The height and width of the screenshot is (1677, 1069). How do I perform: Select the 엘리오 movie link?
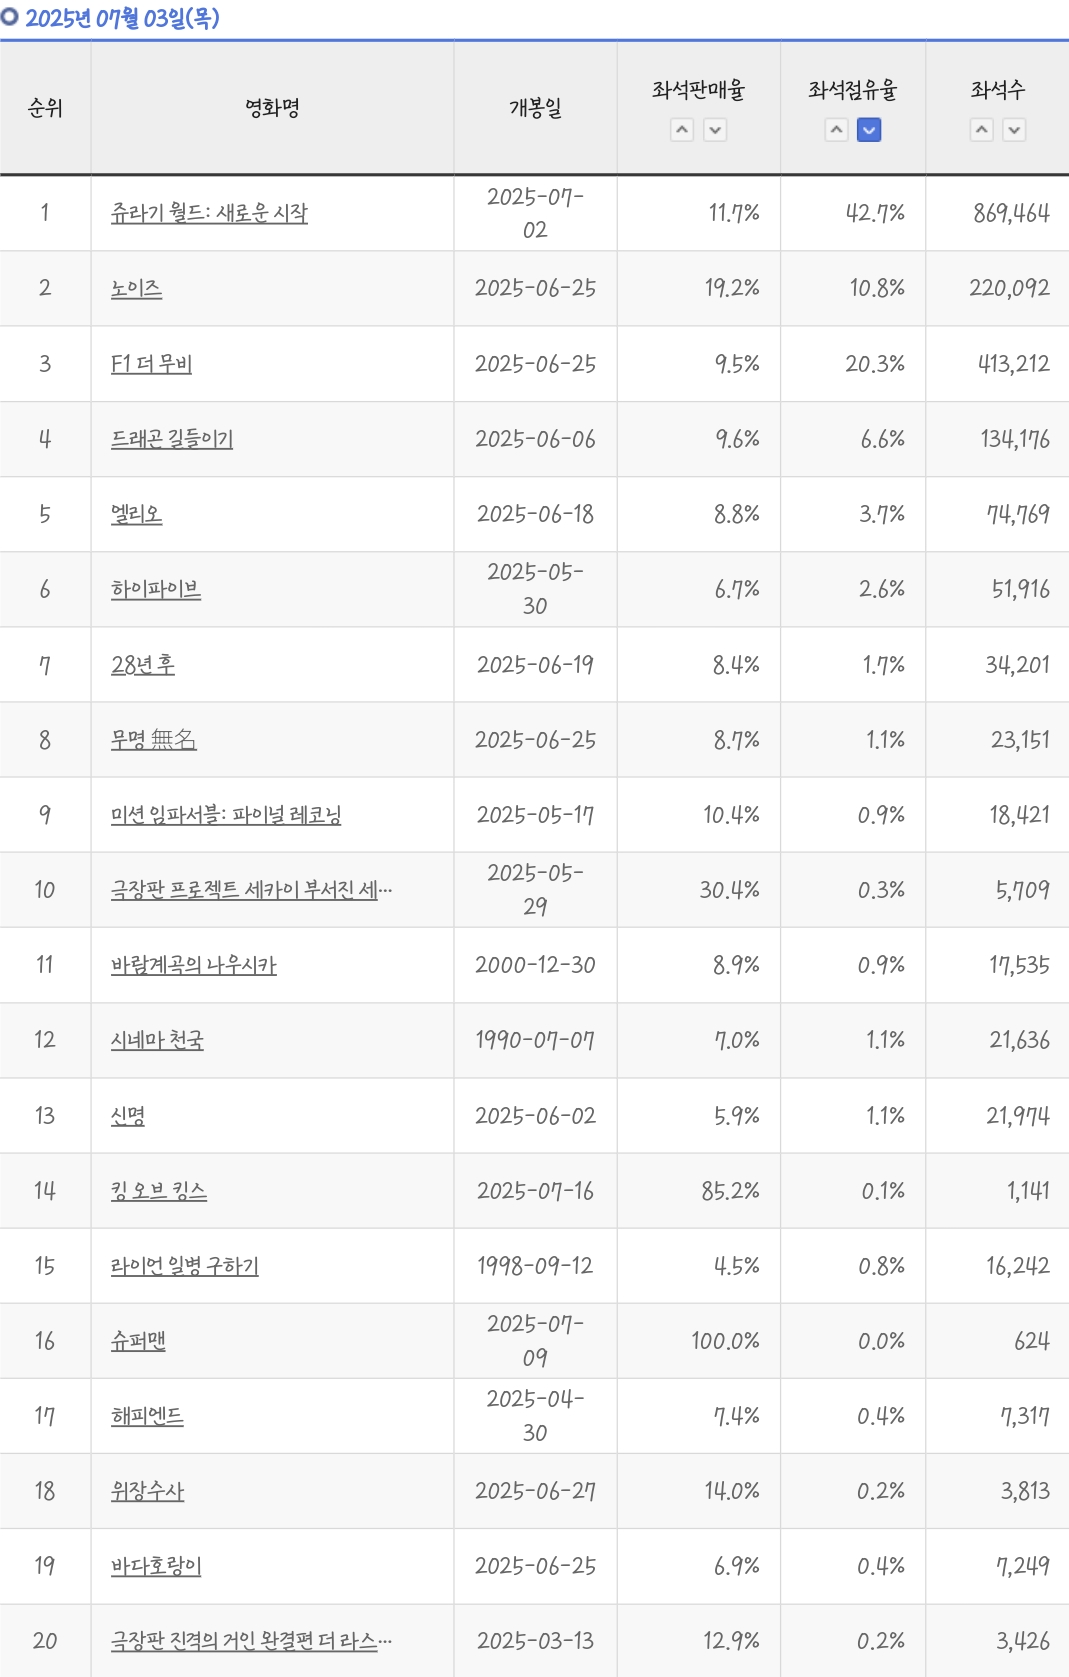click(x=136, y=514)
